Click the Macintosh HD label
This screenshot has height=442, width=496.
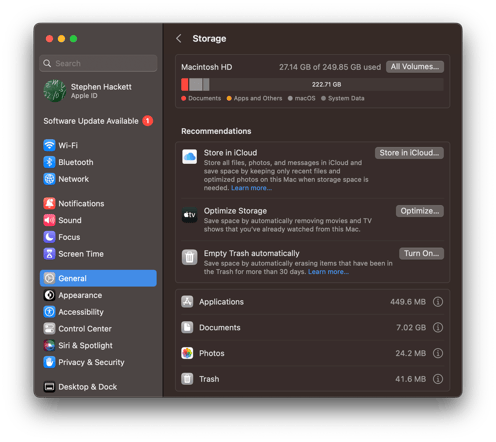(x=207, y=67)
